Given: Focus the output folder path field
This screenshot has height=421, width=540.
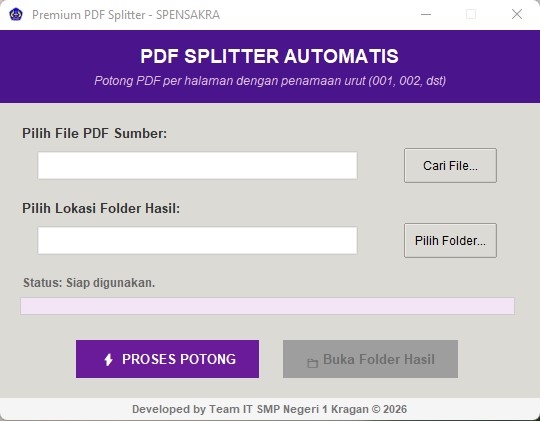Looking at the screenshot, I should 197,240.
